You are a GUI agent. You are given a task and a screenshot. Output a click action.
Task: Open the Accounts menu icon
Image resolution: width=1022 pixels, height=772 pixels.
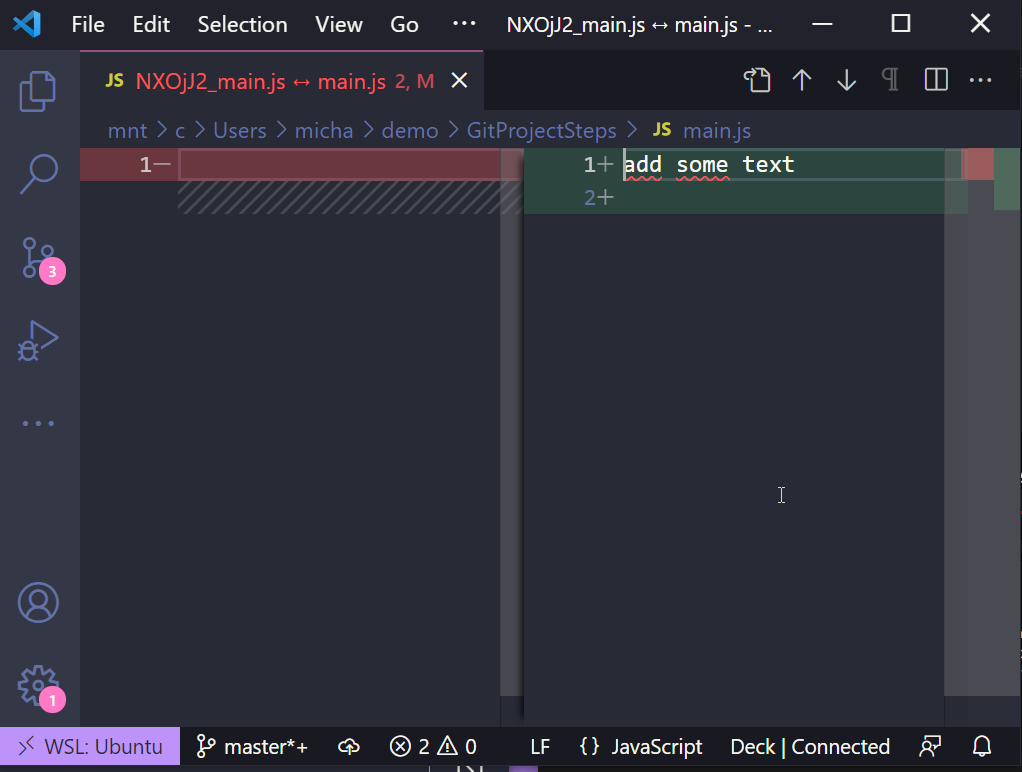39,603
